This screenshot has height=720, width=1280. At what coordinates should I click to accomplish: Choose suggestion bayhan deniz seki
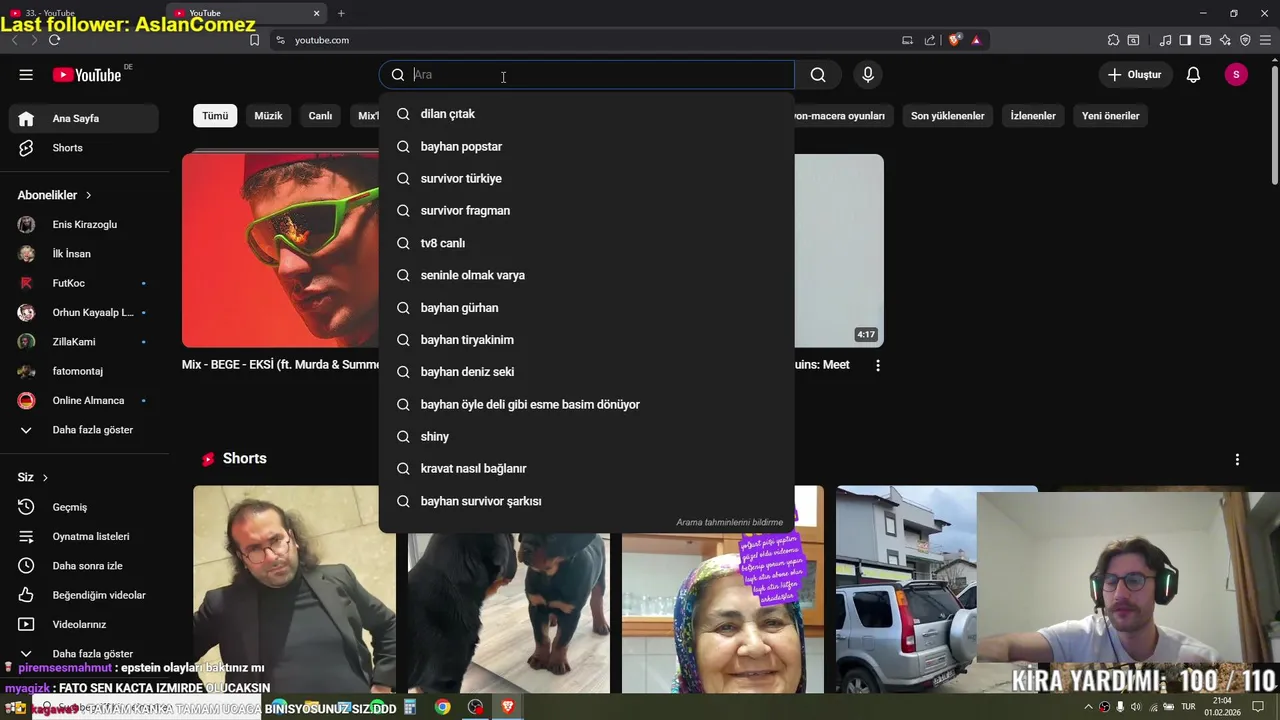click(586, 372)
